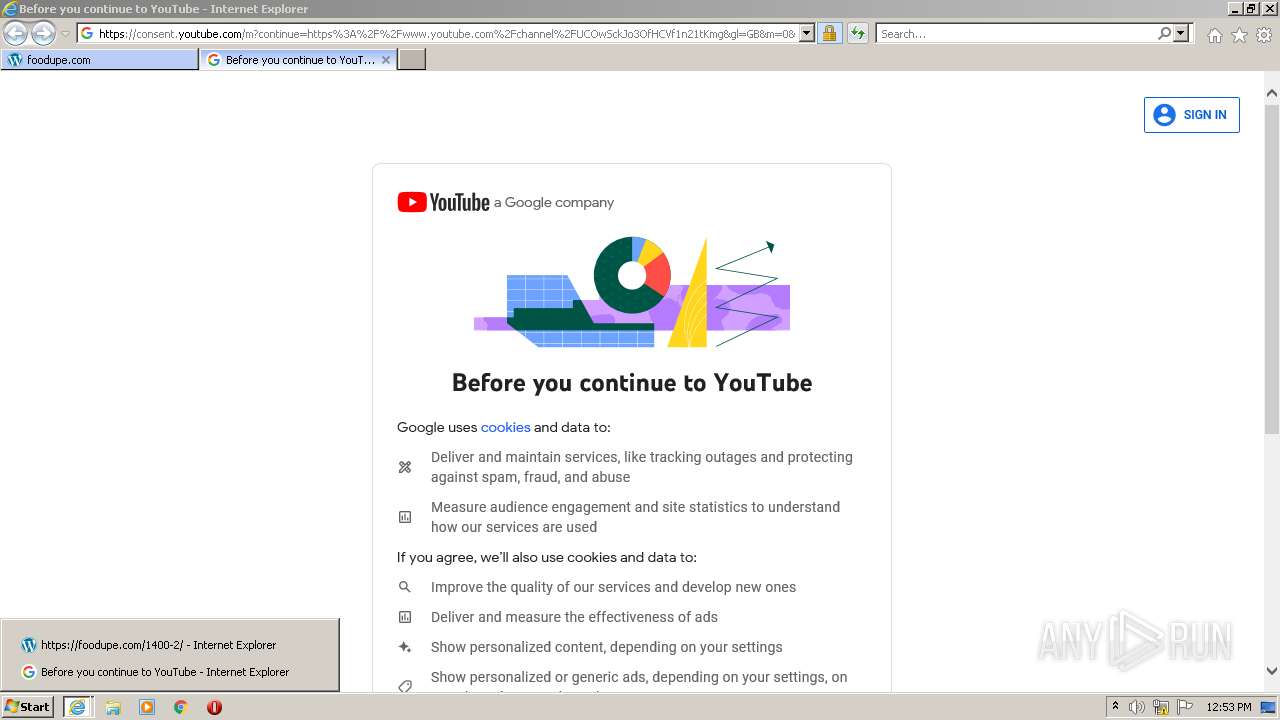Open the Tools gear icon
Viewport: 1280px width, 720px height.
(1264, 35)
